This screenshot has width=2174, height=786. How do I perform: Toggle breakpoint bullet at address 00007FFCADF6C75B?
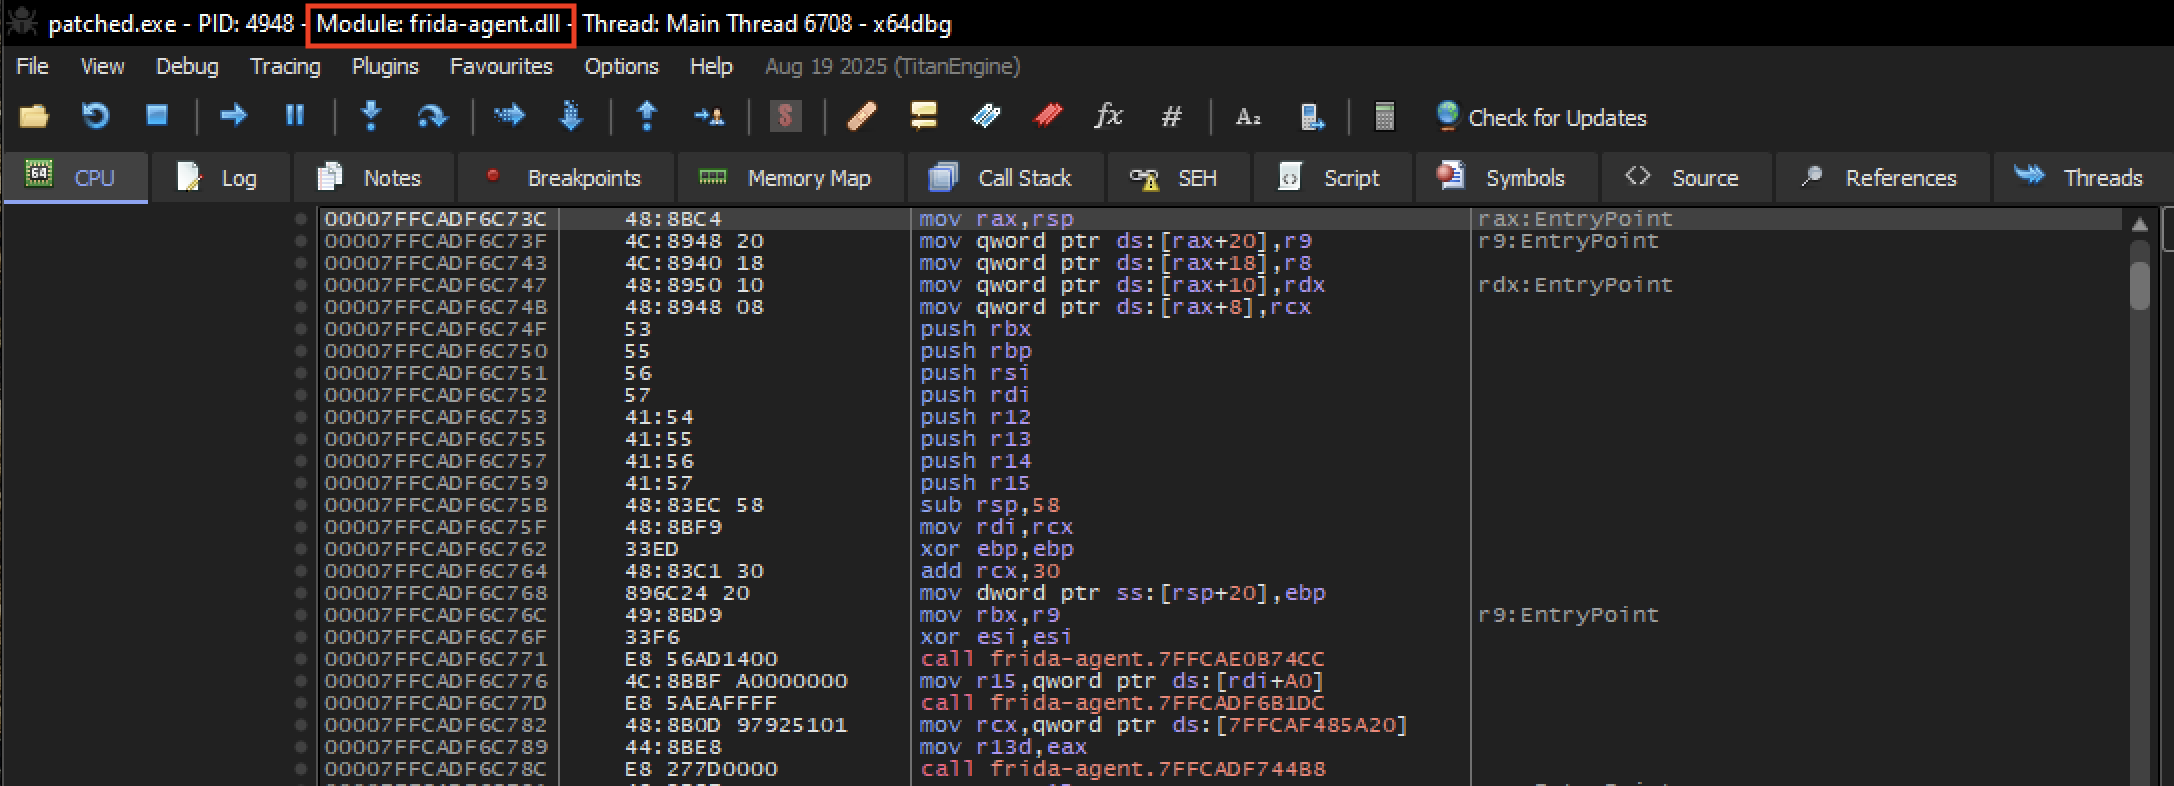[x=300, y=505]
